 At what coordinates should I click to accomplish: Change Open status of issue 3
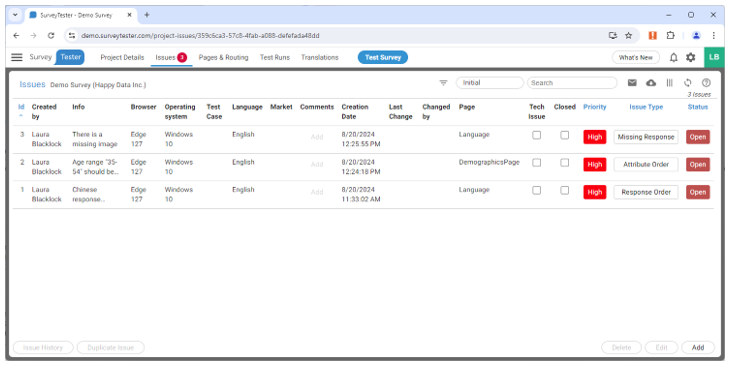coord(697,137)
